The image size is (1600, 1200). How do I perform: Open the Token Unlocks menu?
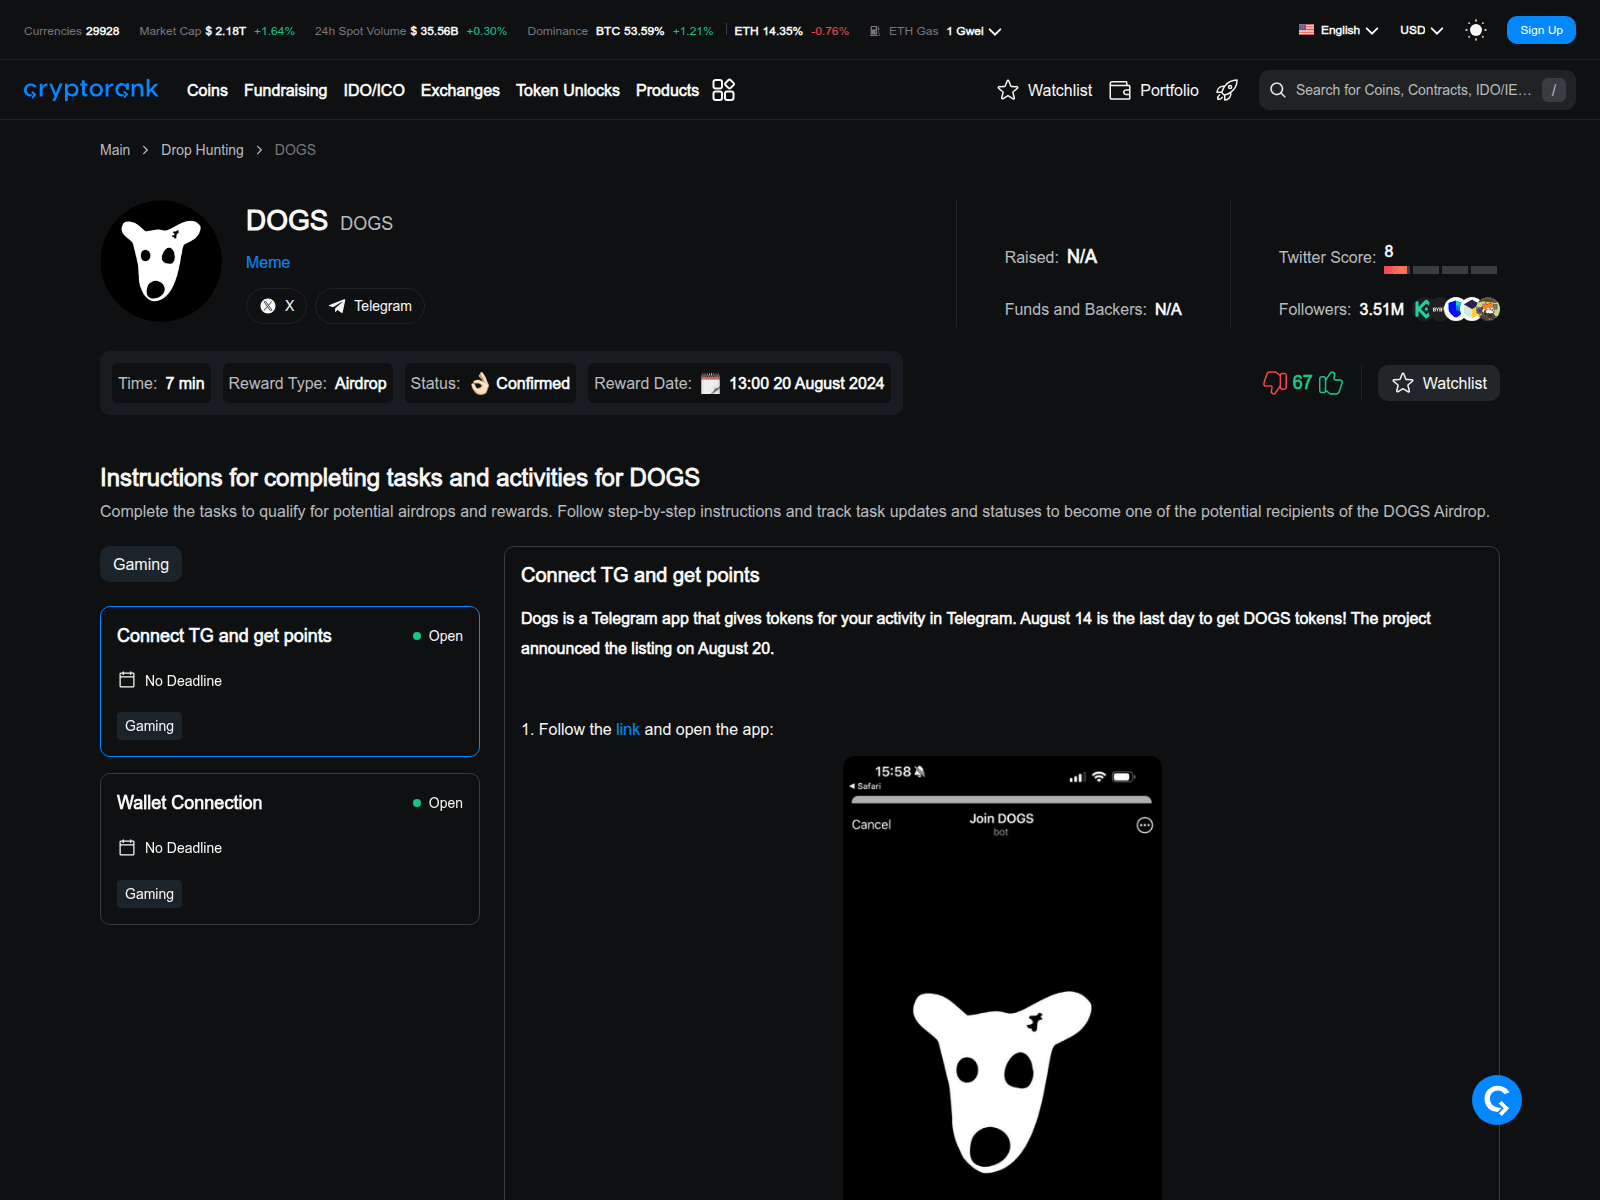click(x=568, y=90)
